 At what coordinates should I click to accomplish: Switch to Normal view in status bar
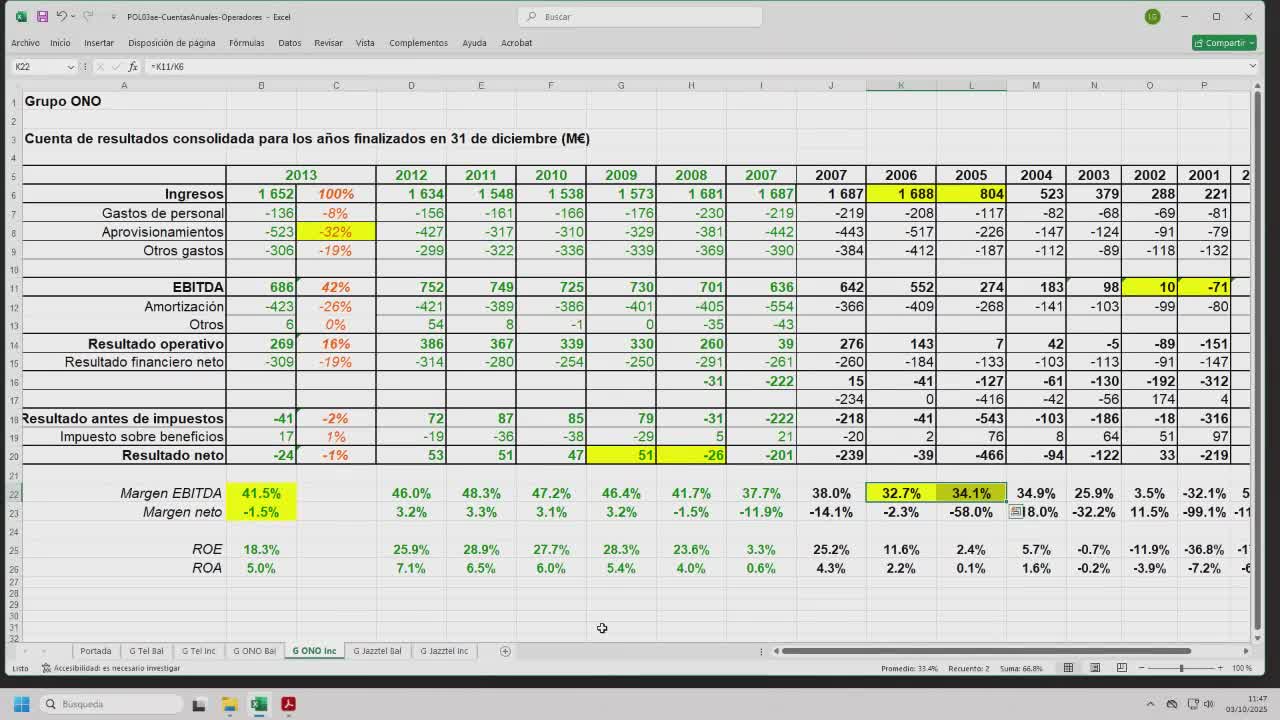[1068, 668]
